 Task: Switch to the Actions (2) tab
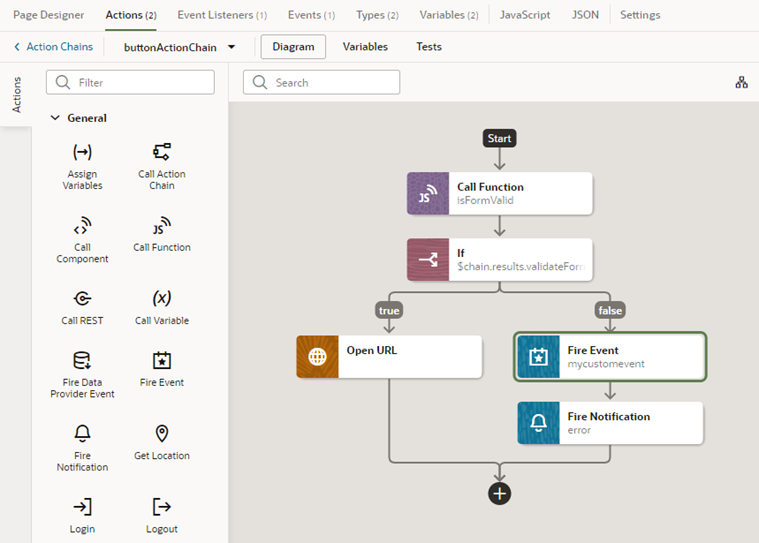pos(131,15)
